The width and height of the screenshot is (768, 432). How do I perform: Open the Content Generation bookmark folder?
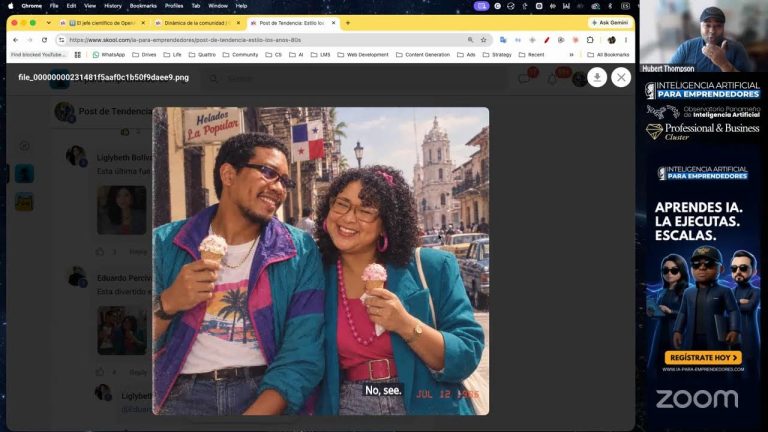[423, 55]
